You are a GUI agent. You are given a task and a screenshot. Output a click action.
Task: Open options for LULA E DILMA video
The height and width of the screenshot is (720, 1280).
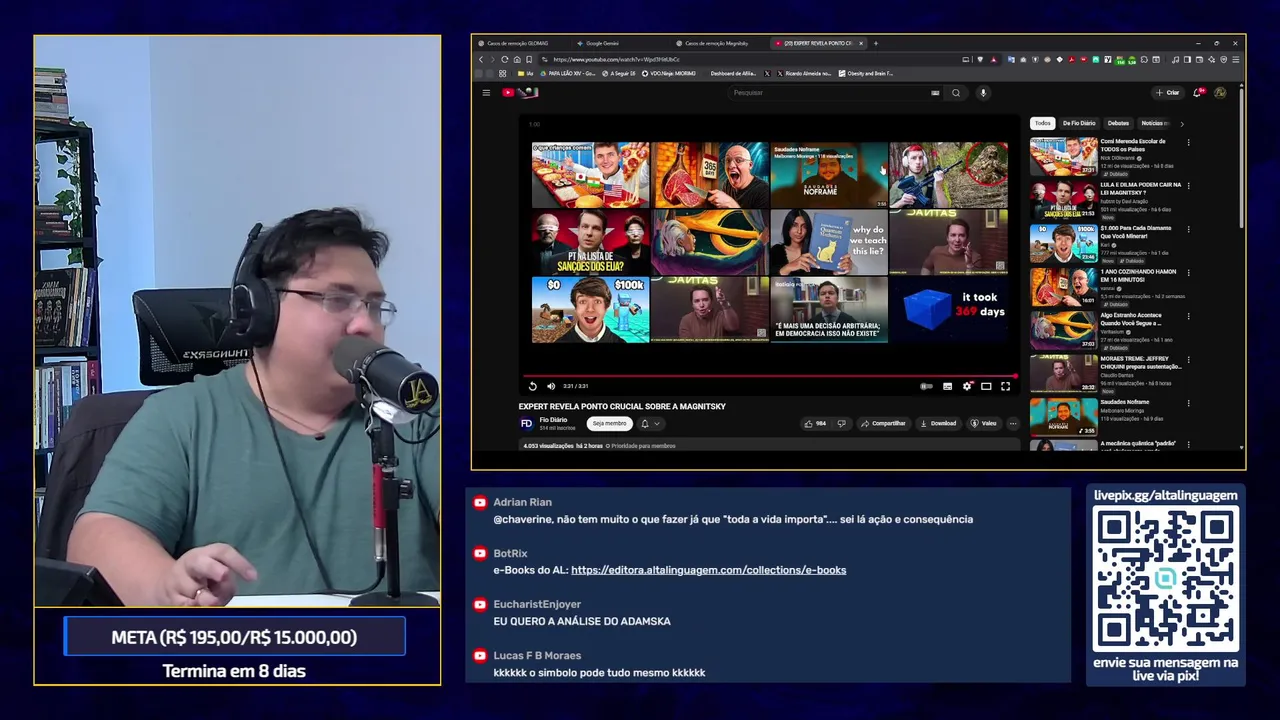1188,185
